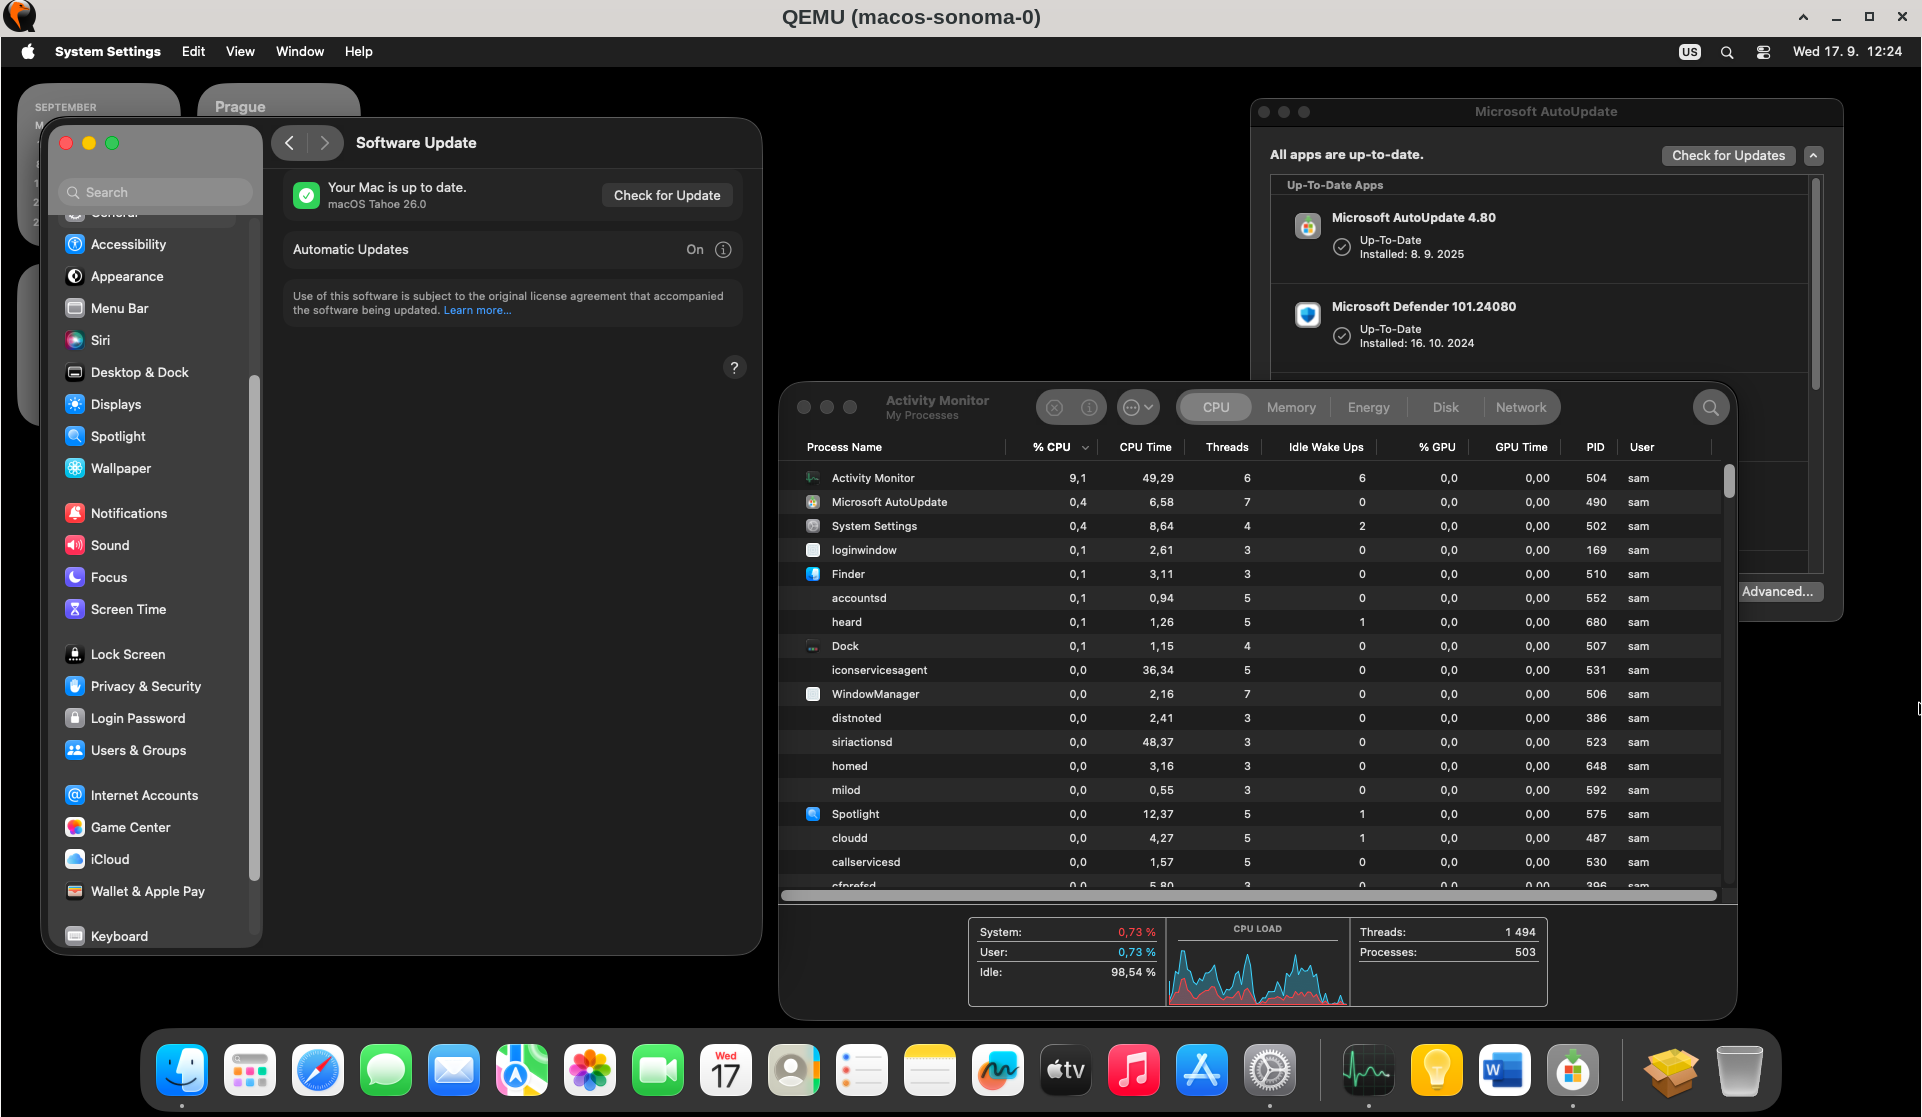Change sort order via the % CPU column chevron
Screen dimensions: 1922x1117
(1086, 447)
